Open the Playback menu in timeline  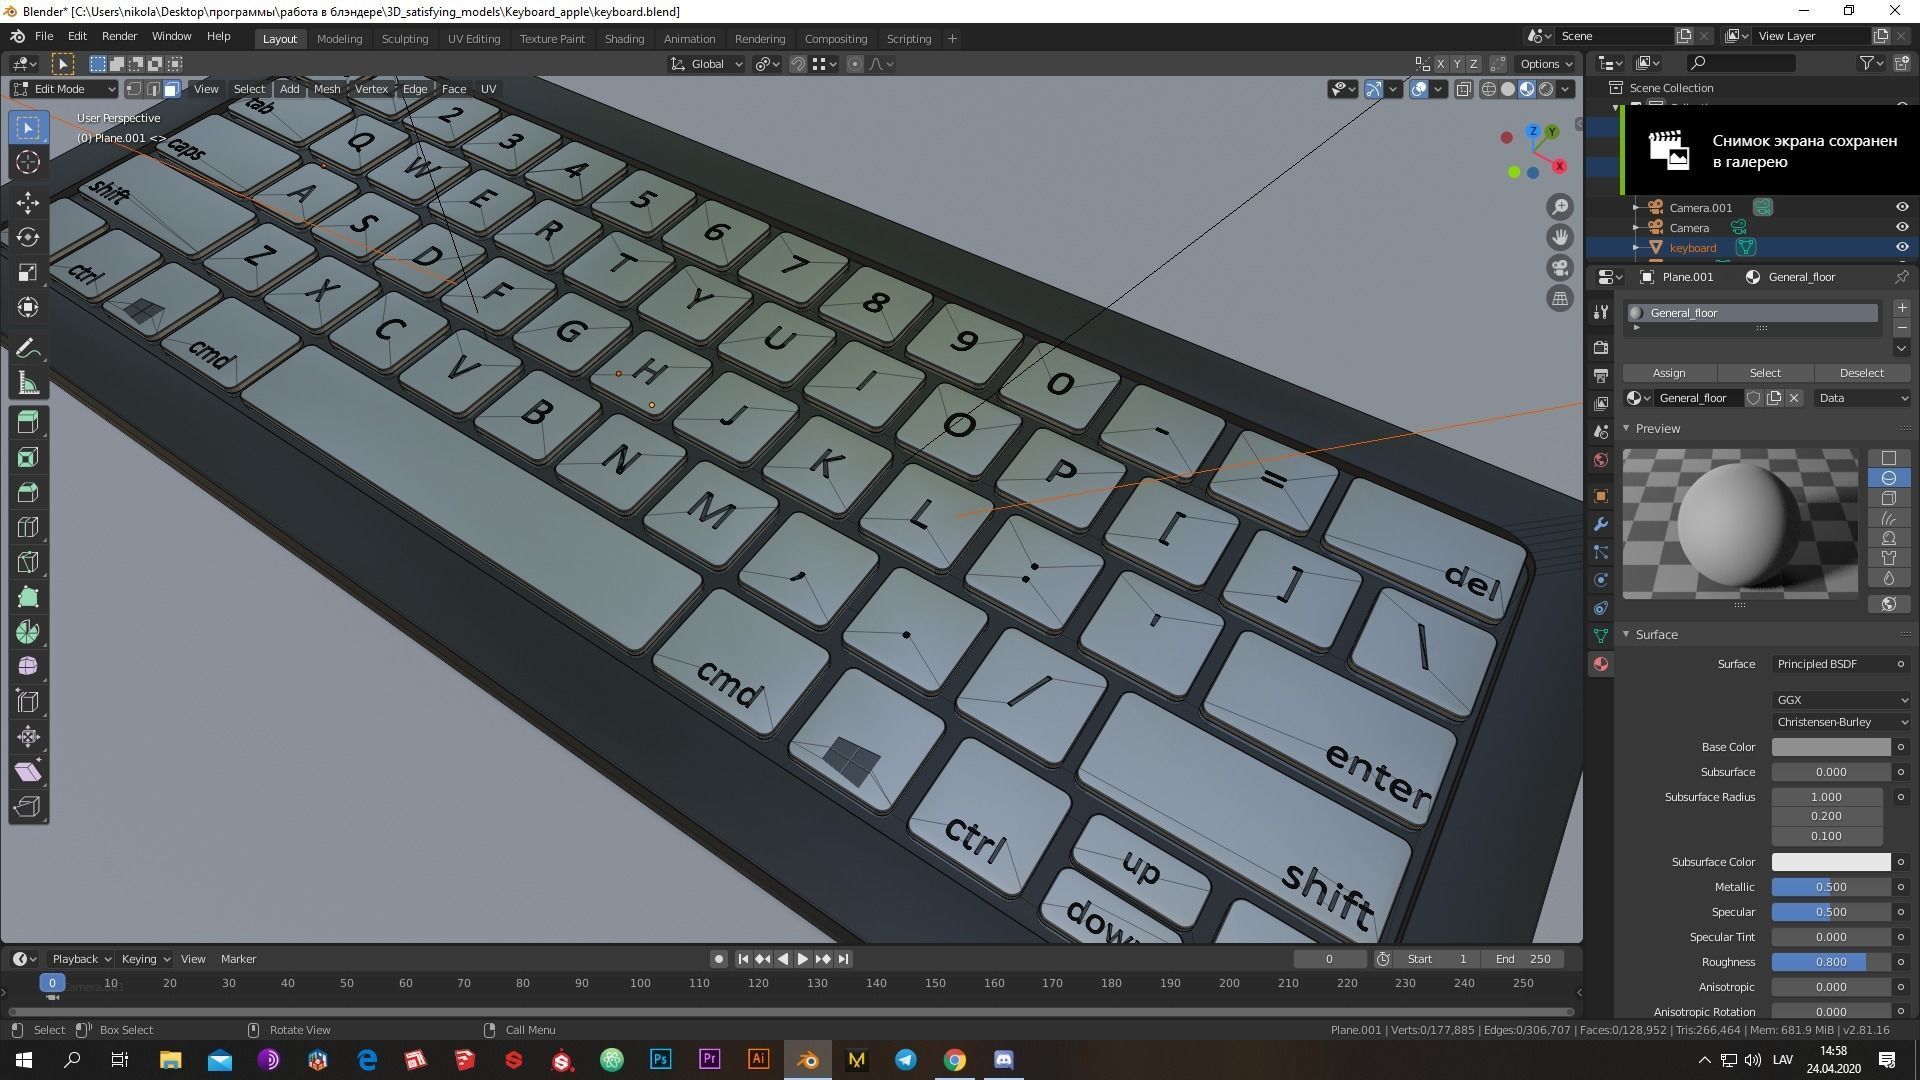coord(81,959)
